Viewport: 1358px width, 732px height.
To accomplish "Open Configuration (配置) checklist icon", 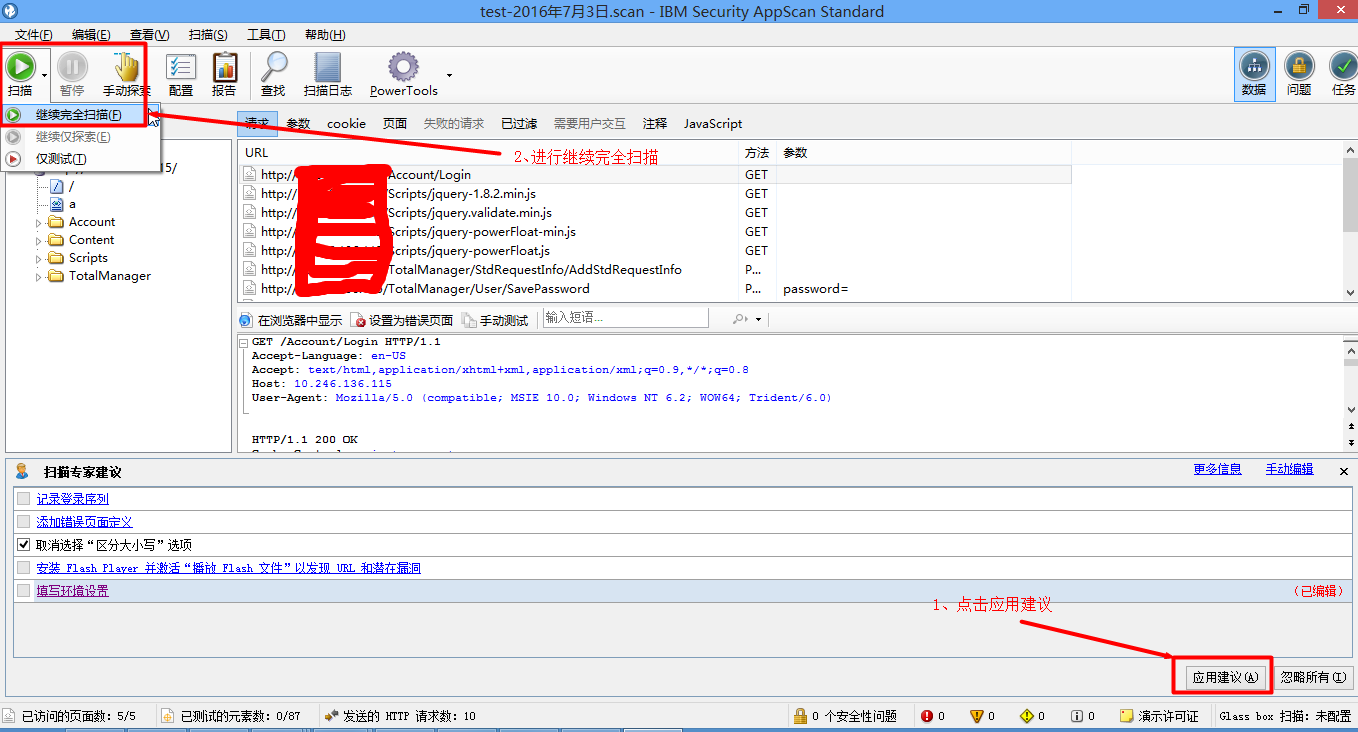I will pyautogui.click(x=181, y=67).
